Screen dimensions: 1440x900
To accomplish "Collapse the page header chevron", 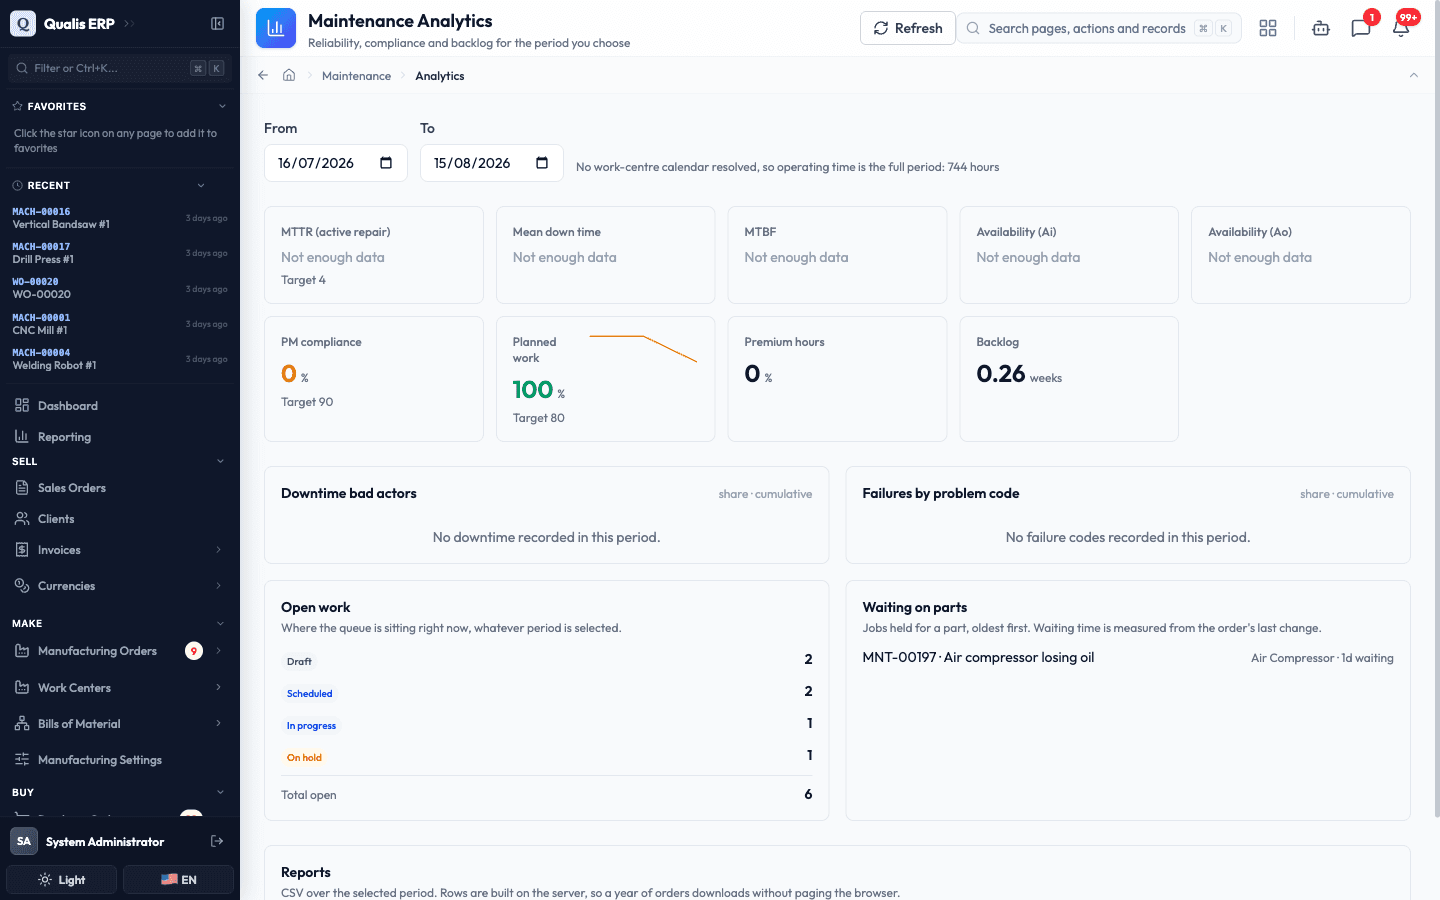I will tap(1414, 75).
